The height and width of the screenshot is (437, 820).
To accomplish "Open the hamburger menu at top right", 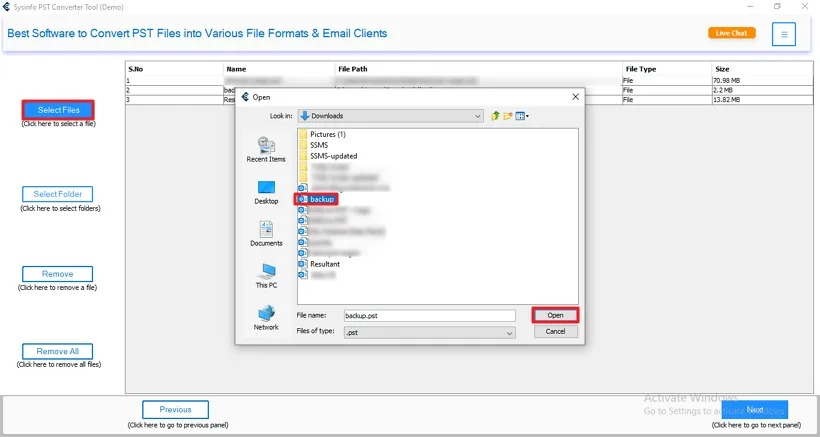I will [x=783, y=34].
